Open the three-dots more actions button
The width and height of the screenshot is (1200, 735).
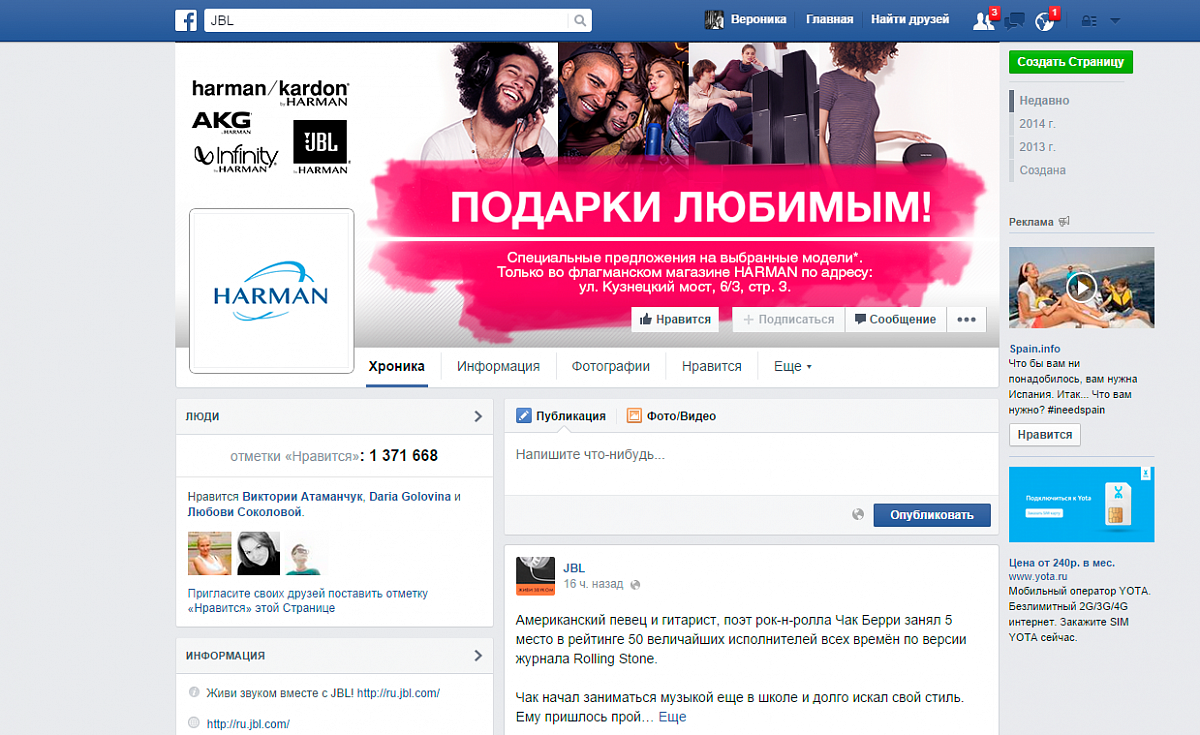click(966, 319)
